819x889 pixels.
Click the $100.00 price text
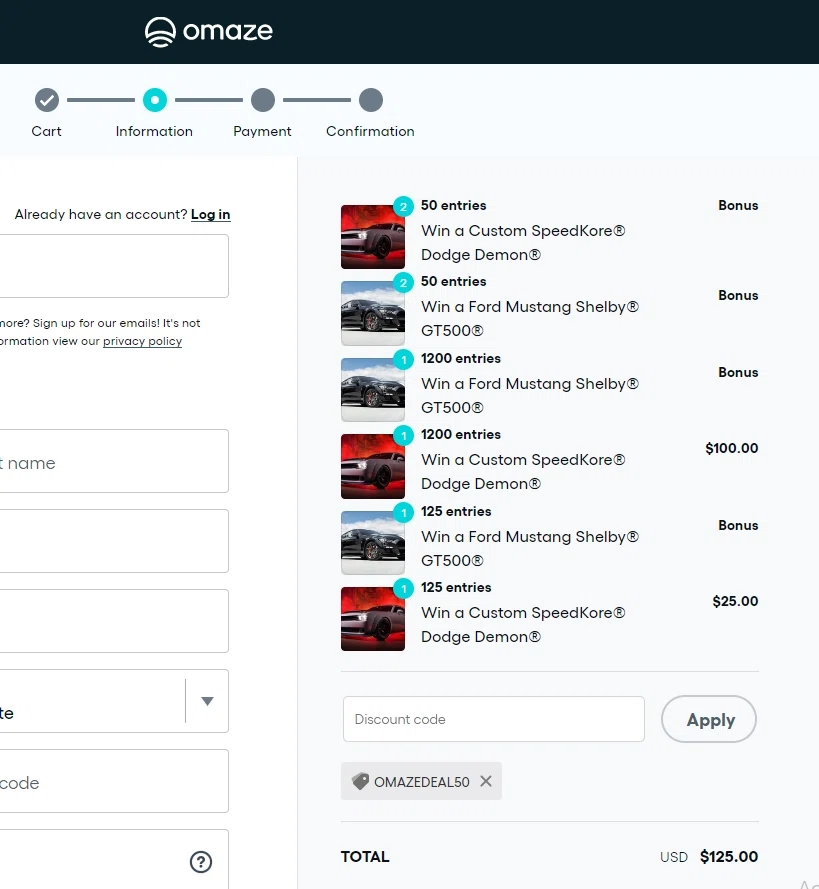pyautogui.click(x=731, y=448)
